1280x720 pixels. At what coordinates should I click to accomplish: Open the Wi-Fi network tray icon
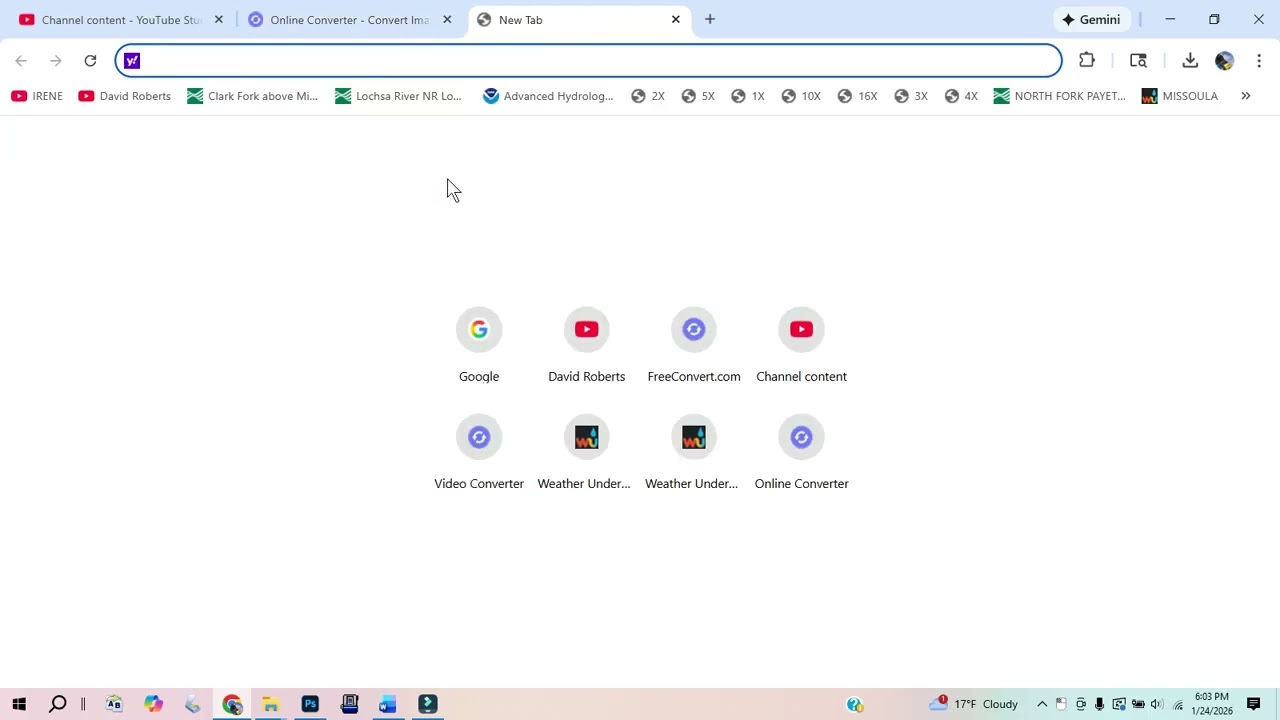pos(1178,704)
